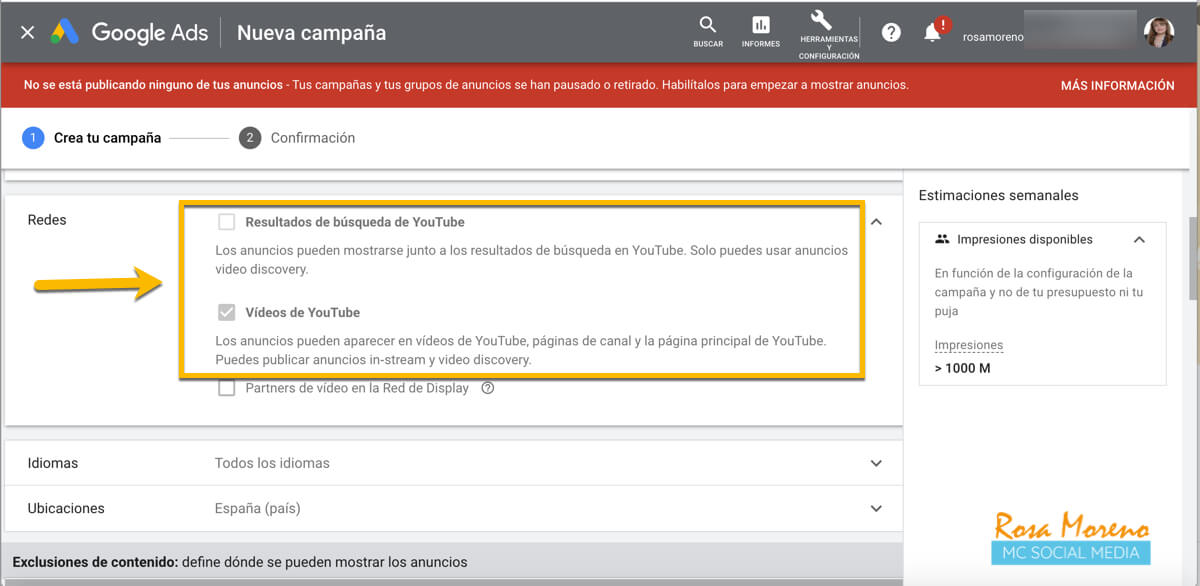
Task: Expand the Ubicaciones section
Action: (876, 508)
